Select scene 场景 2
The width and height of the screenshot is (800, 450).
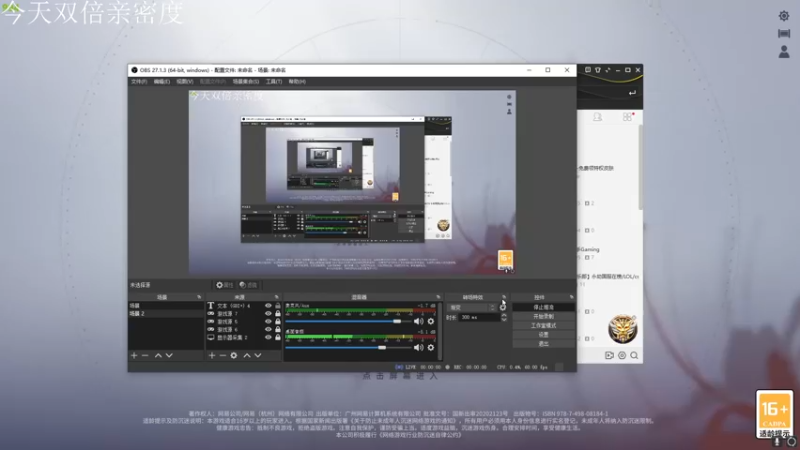click(x=166, y=314)
